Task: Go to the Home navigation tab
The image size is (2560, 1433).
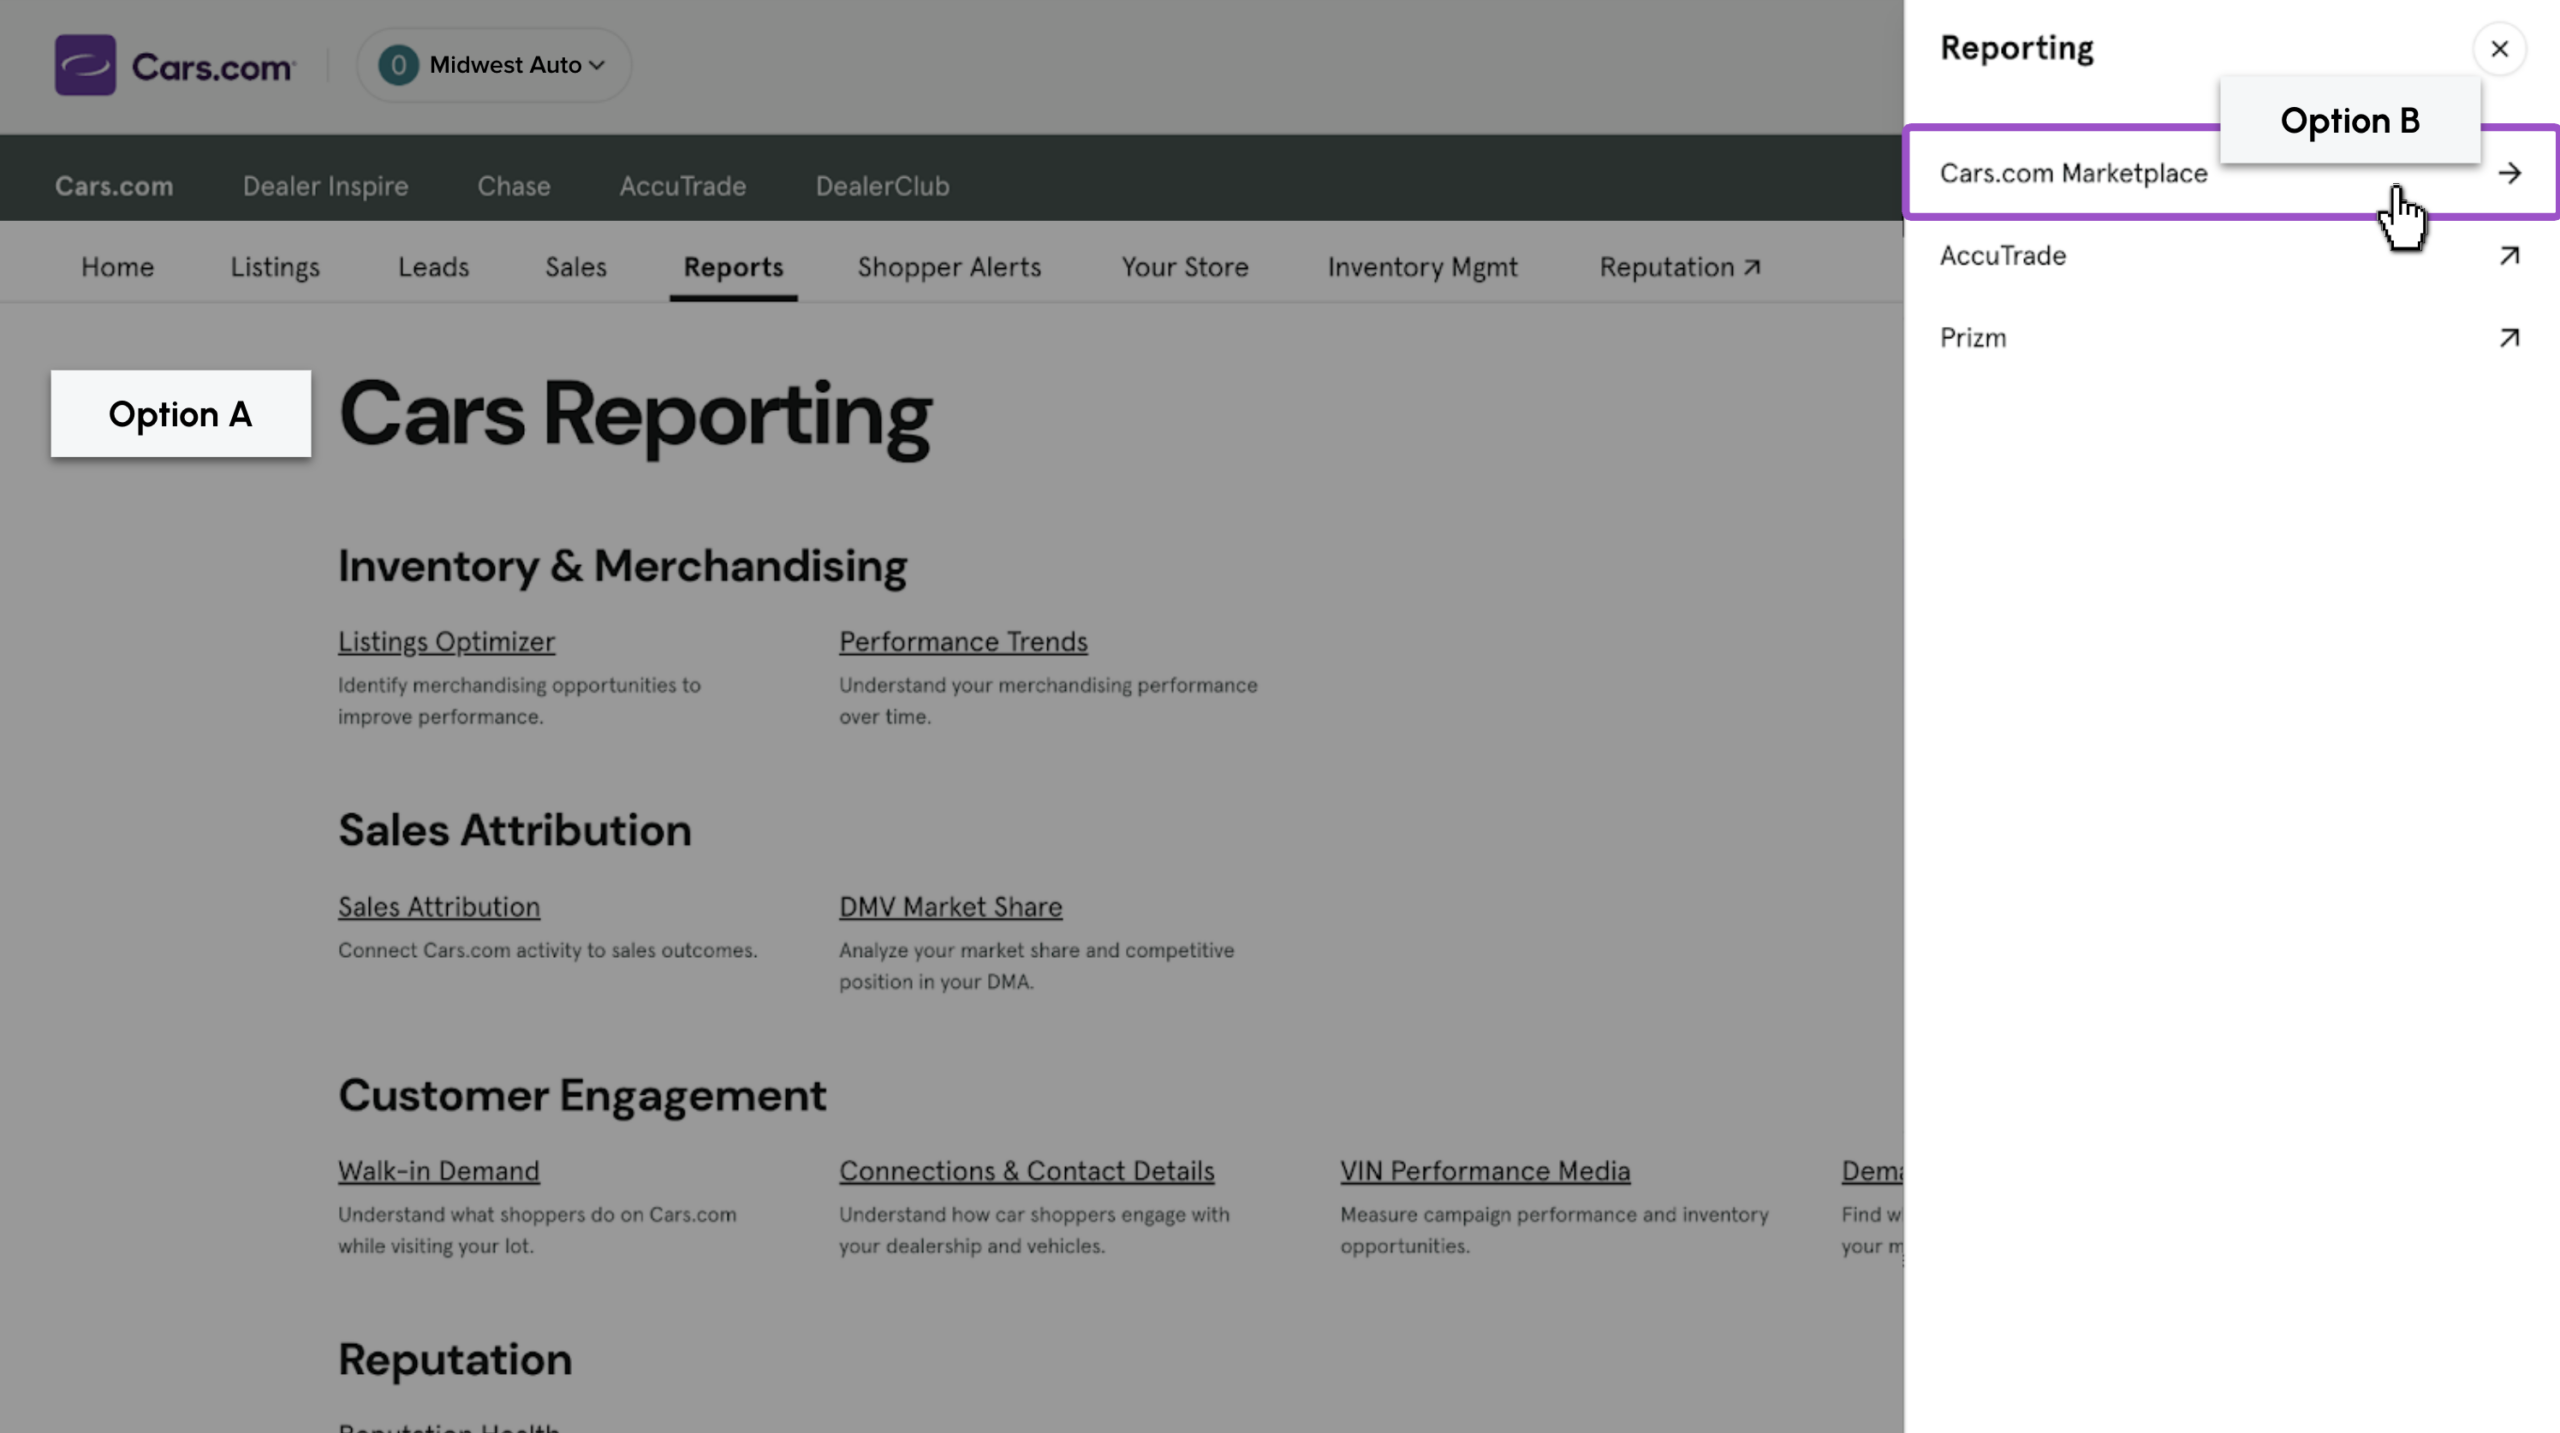Action: click(x=117, y=267)
